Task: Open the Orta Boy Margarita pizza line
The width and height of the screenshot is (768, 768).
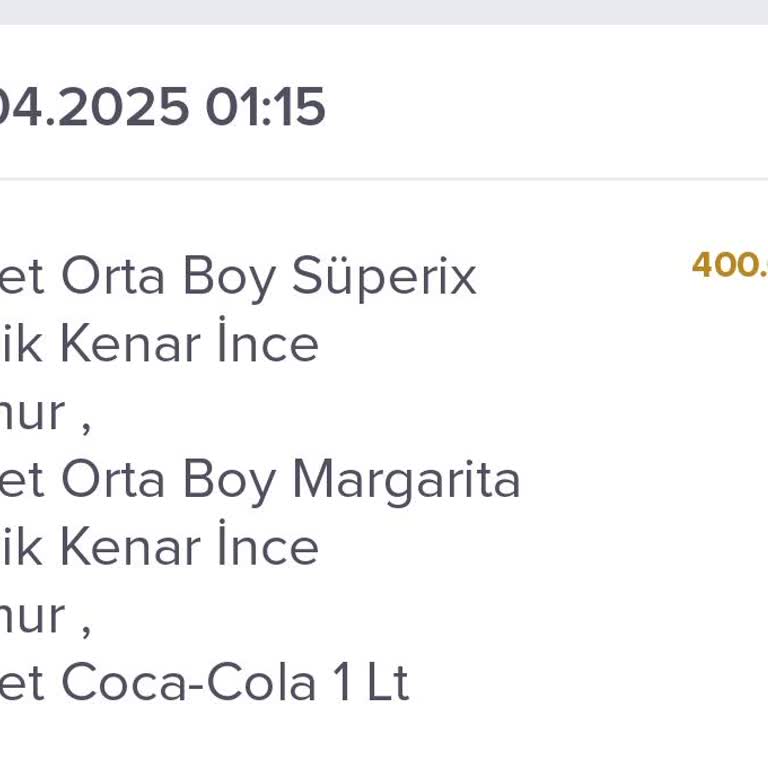Action: click(x=260, y=480)
